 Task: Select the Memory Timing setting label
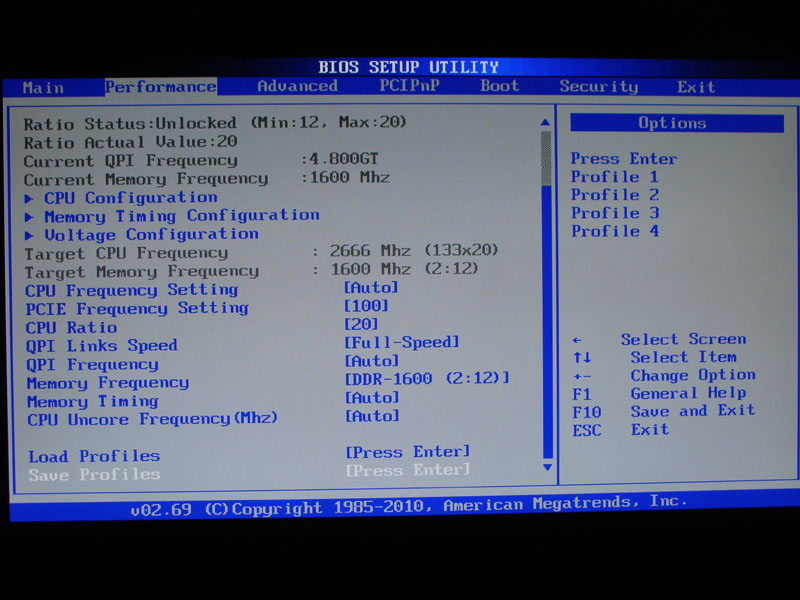point(93,402)
